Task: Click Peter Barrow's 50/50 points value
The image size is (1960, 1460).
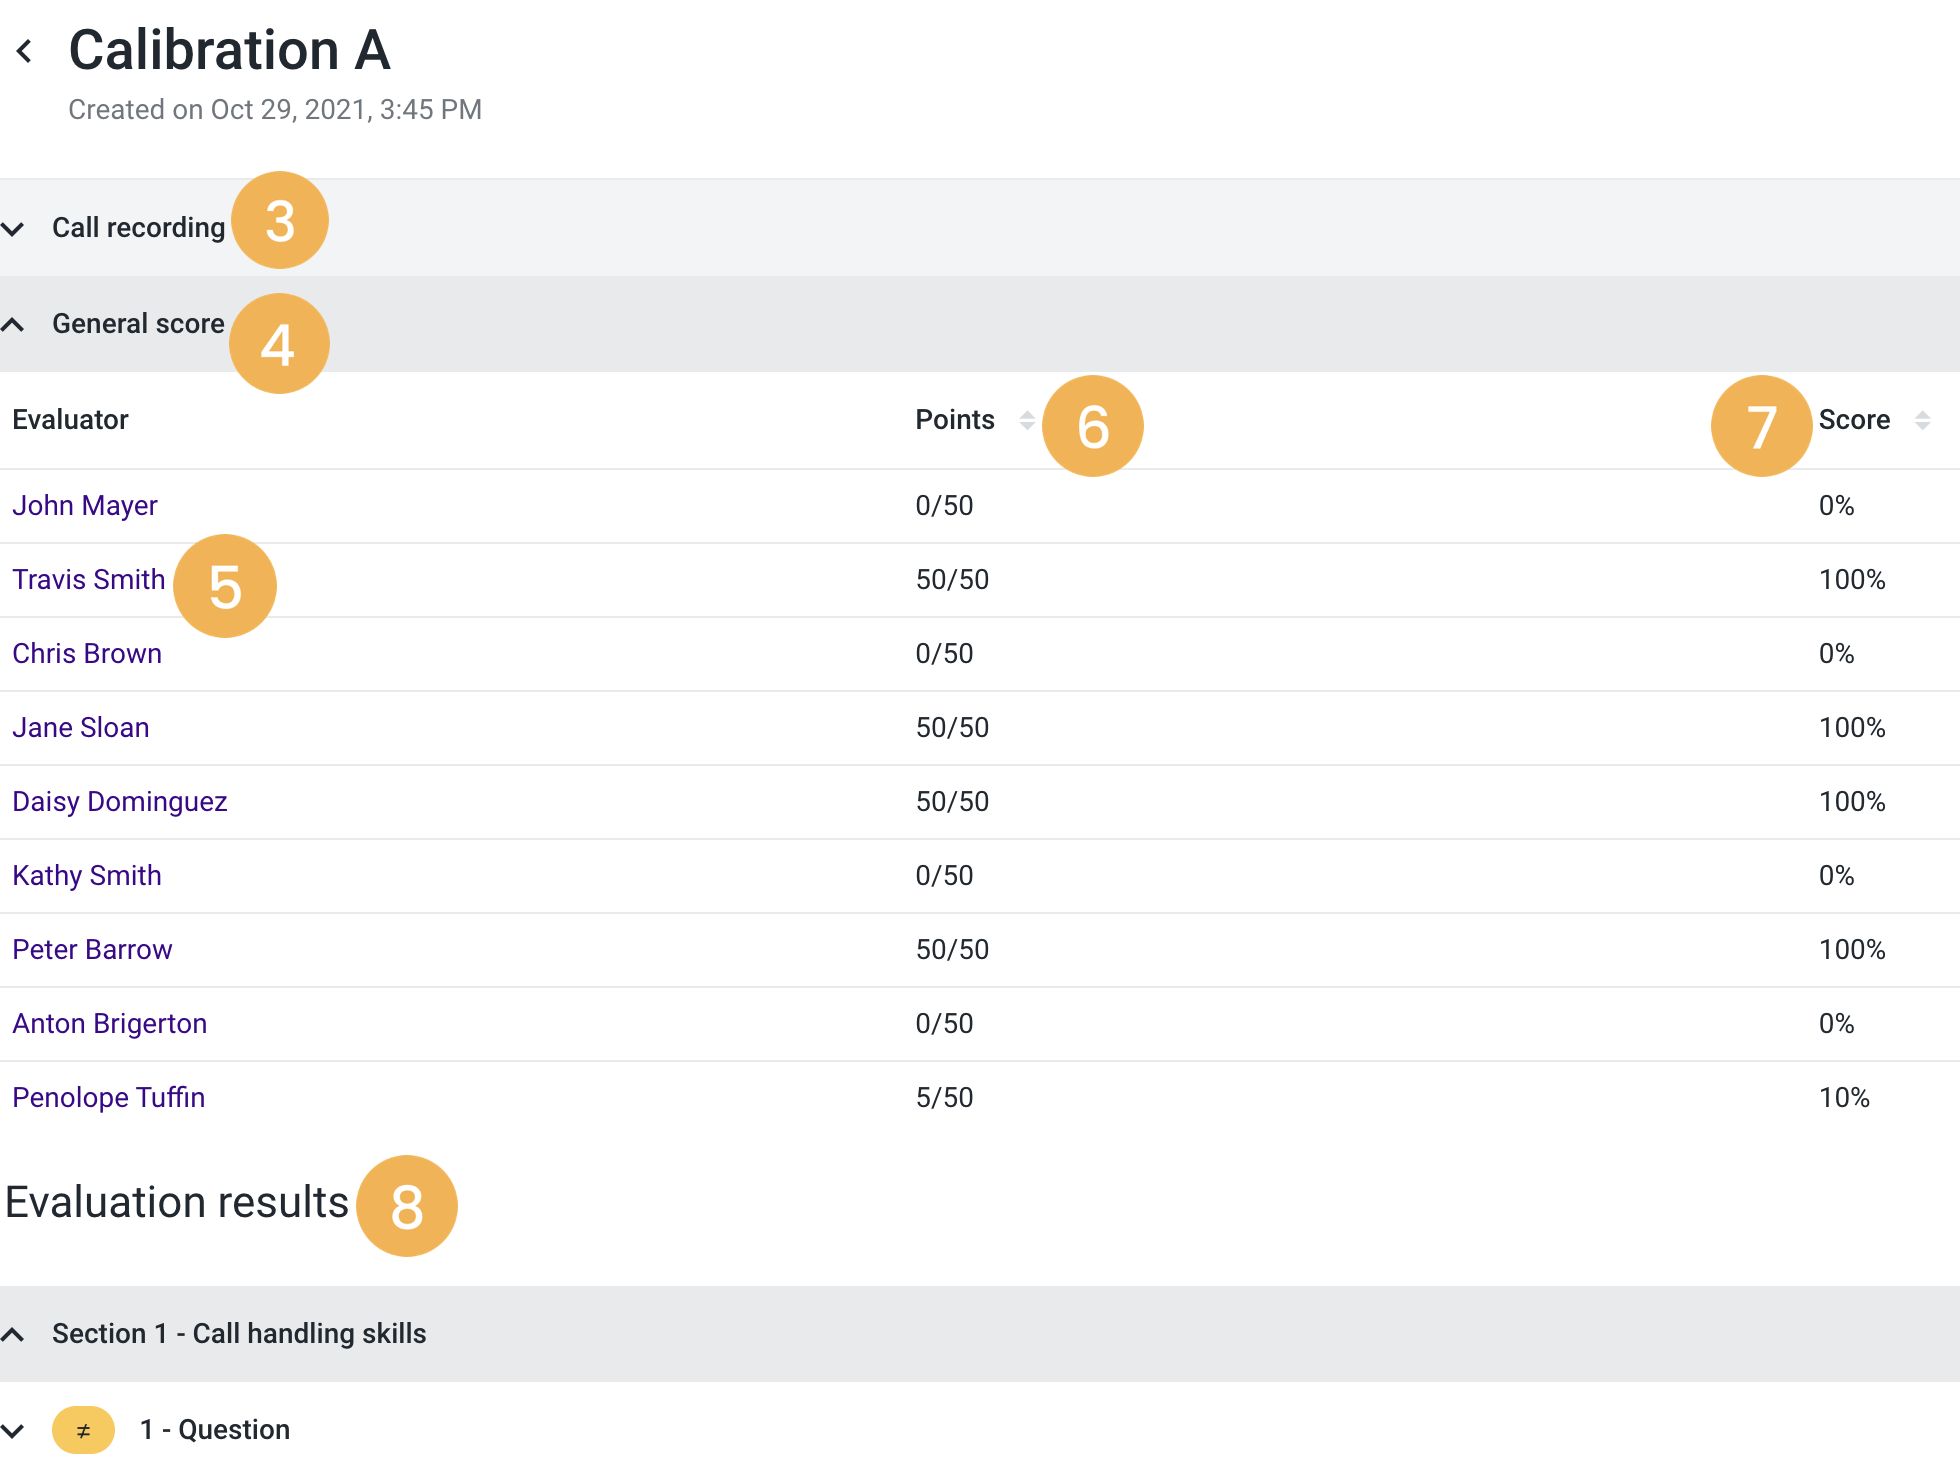Action: tap(953, 950)
